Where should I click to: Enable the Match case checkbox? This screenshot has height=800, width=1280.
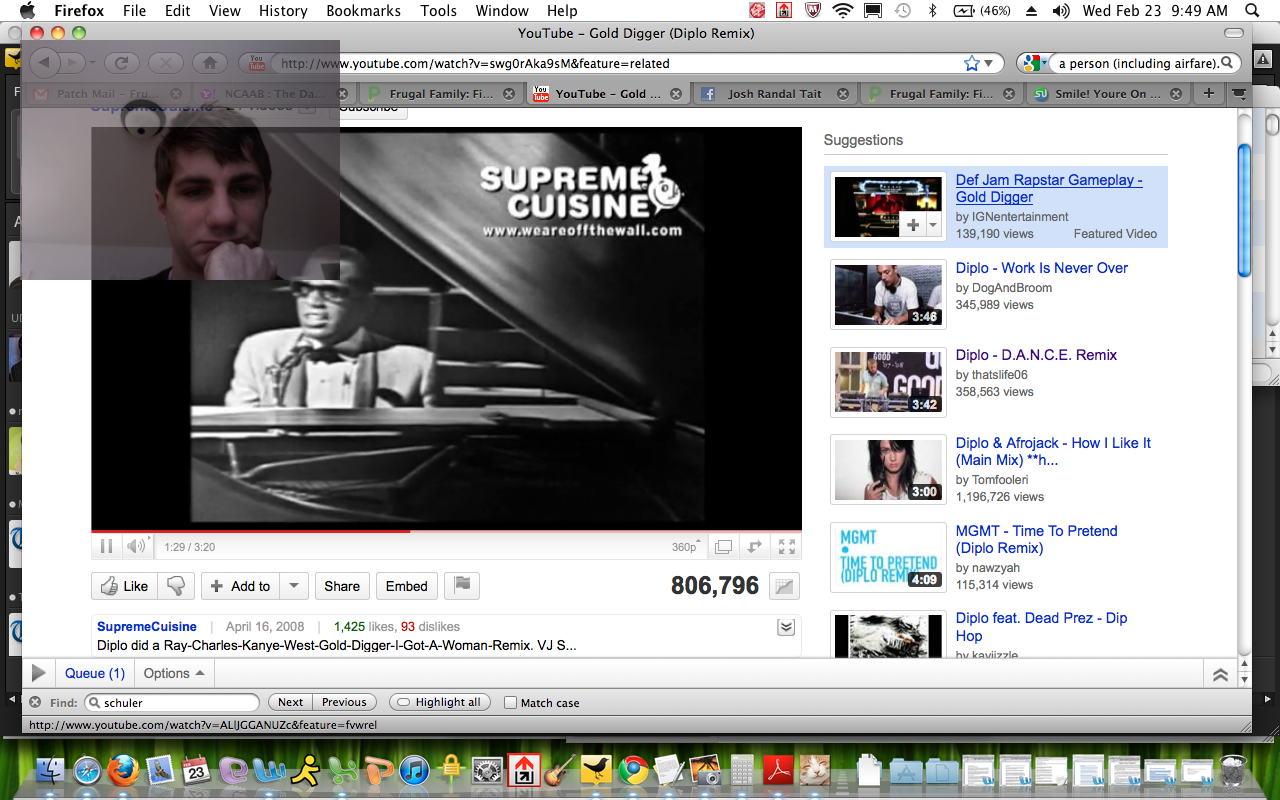[x=510, y=703]
